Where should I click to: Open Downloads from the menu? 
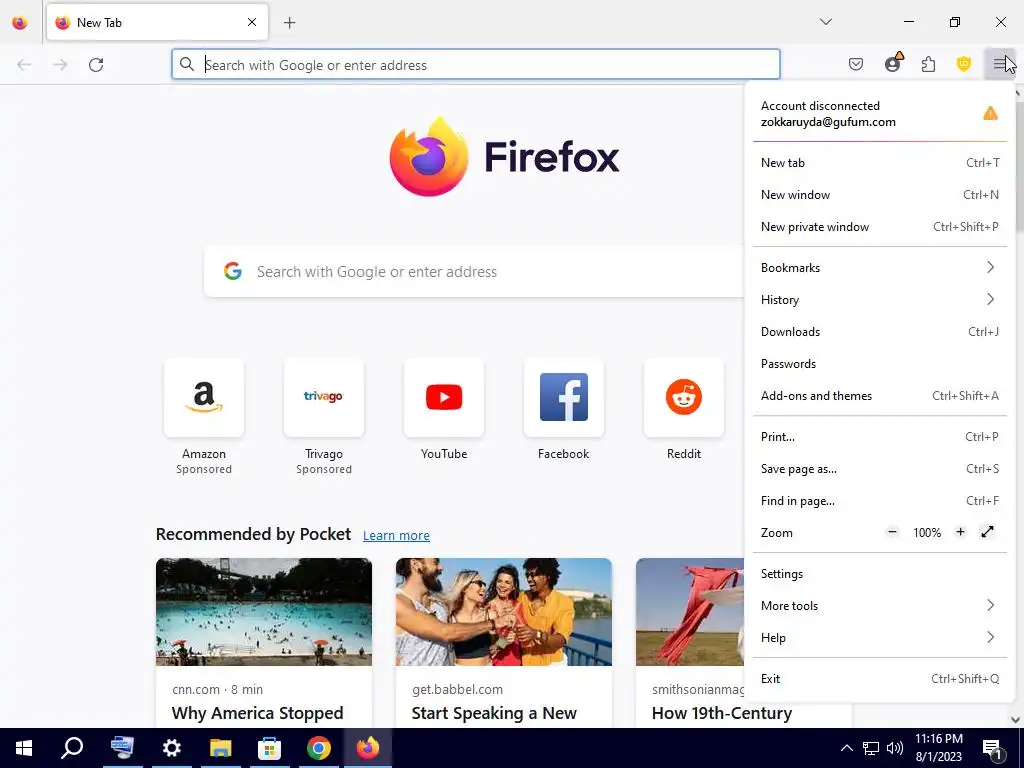tap(880, 332)
